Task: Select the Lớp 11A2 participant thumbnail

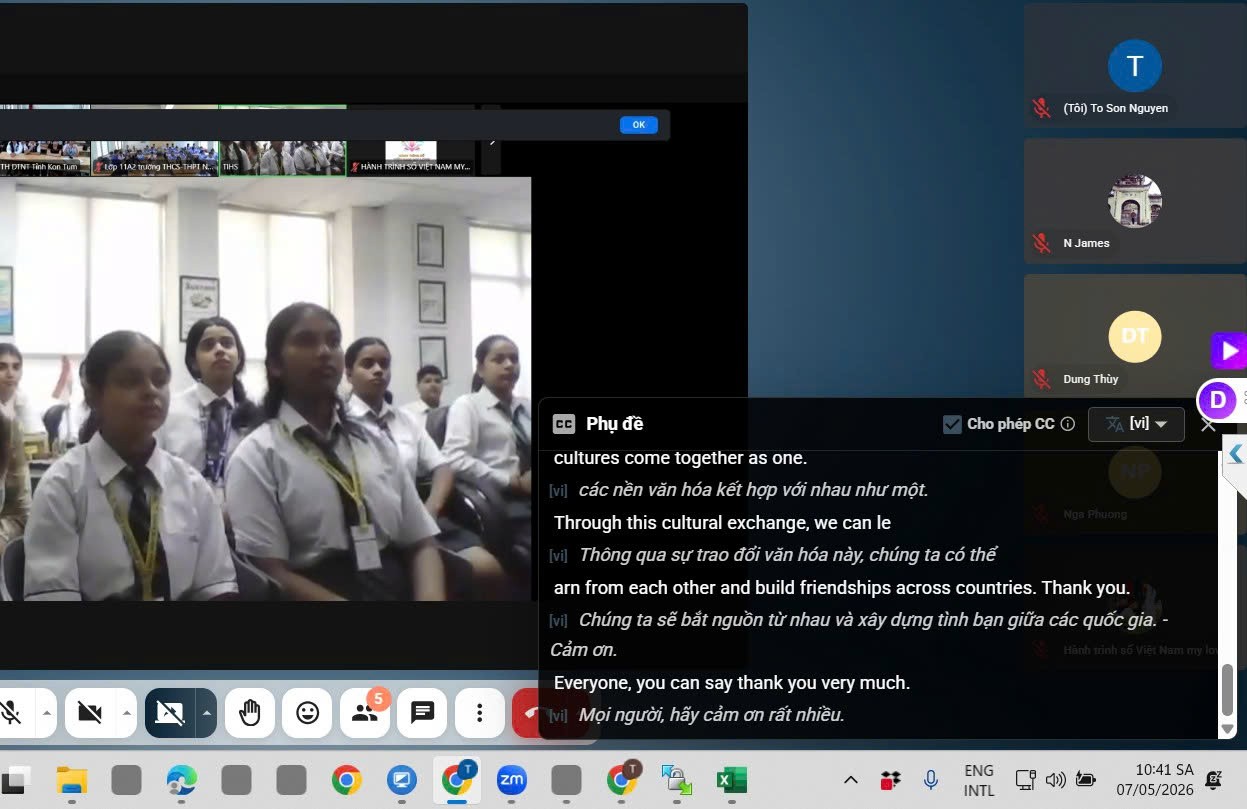Action: click(x=155, y=157)
